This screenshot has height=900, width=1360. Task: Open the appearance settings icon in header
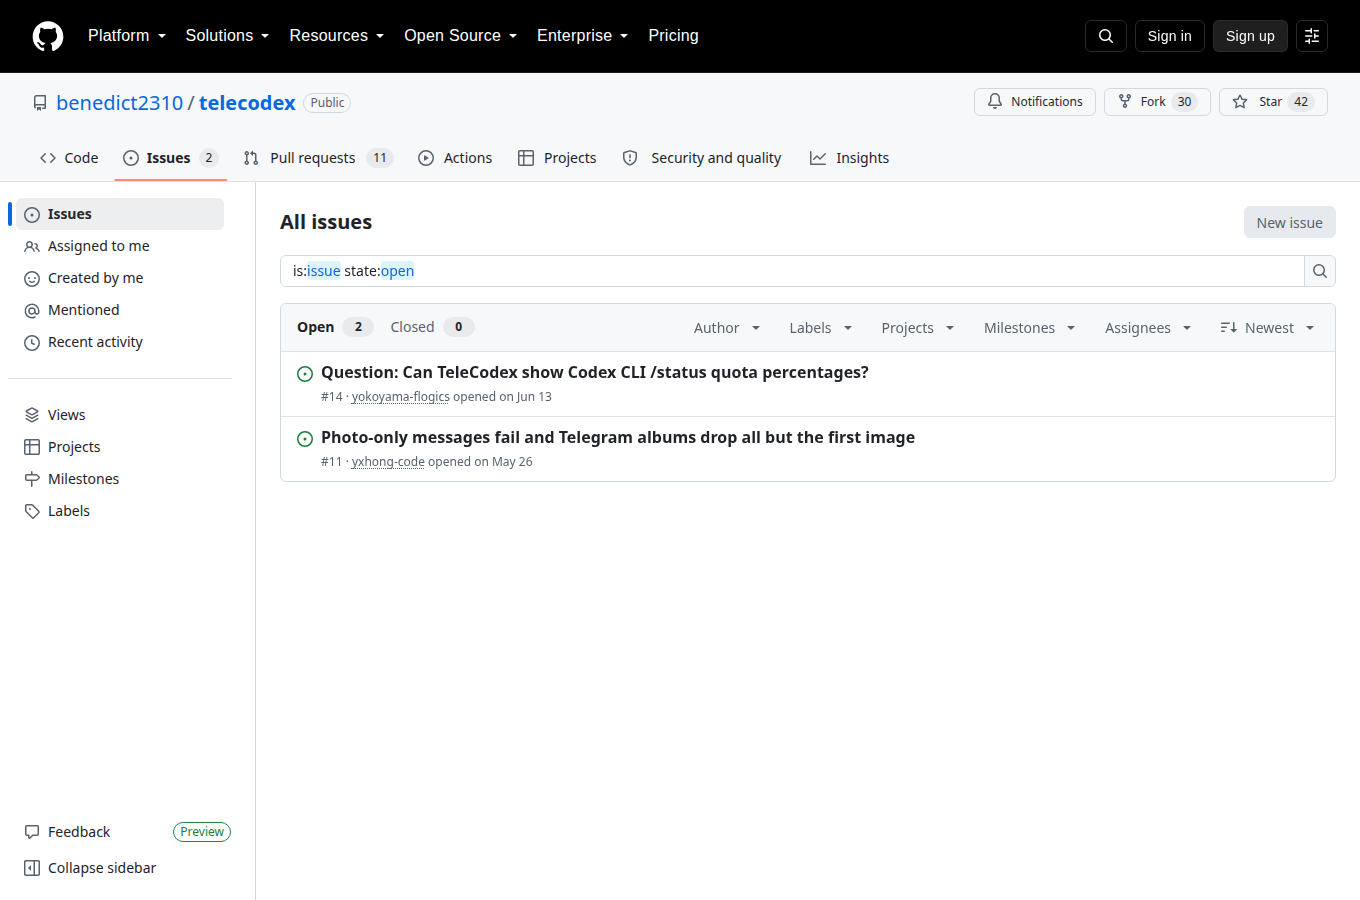pos(1312,36)
